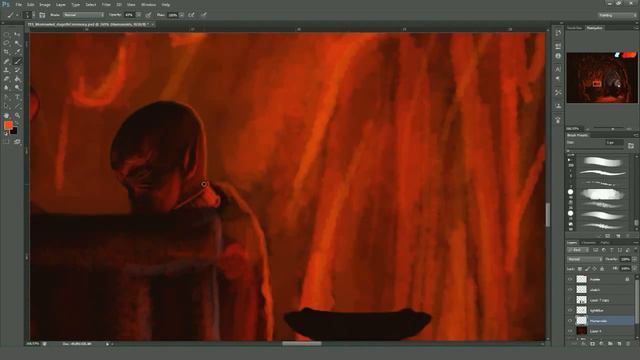
Task: Click the options bar Opacity value field
Action: click(129, 15)
